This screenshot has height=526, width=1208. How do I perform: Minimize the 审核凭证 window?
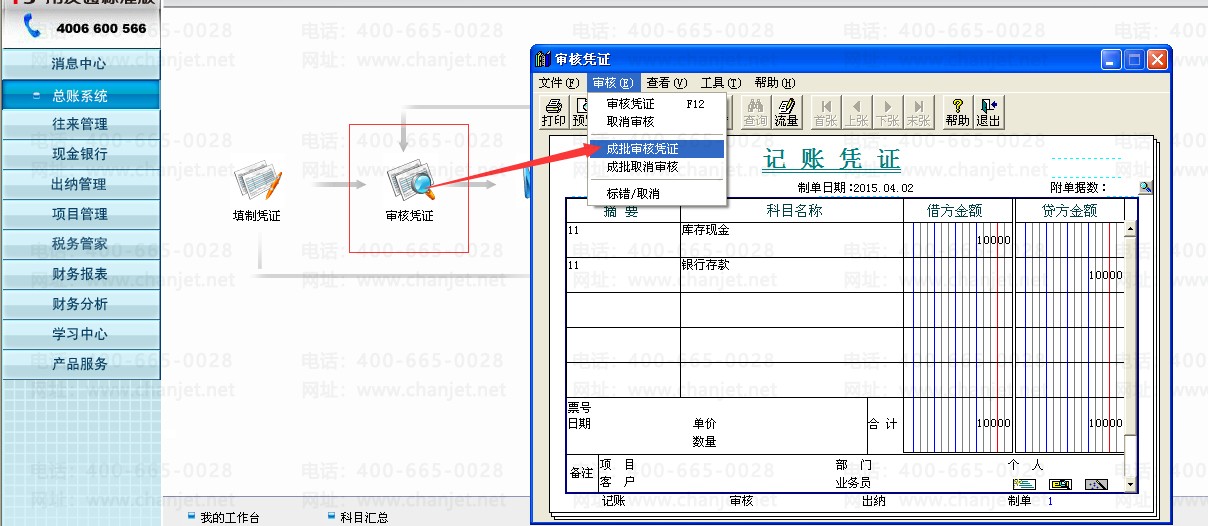click(x=1112, y=60)
